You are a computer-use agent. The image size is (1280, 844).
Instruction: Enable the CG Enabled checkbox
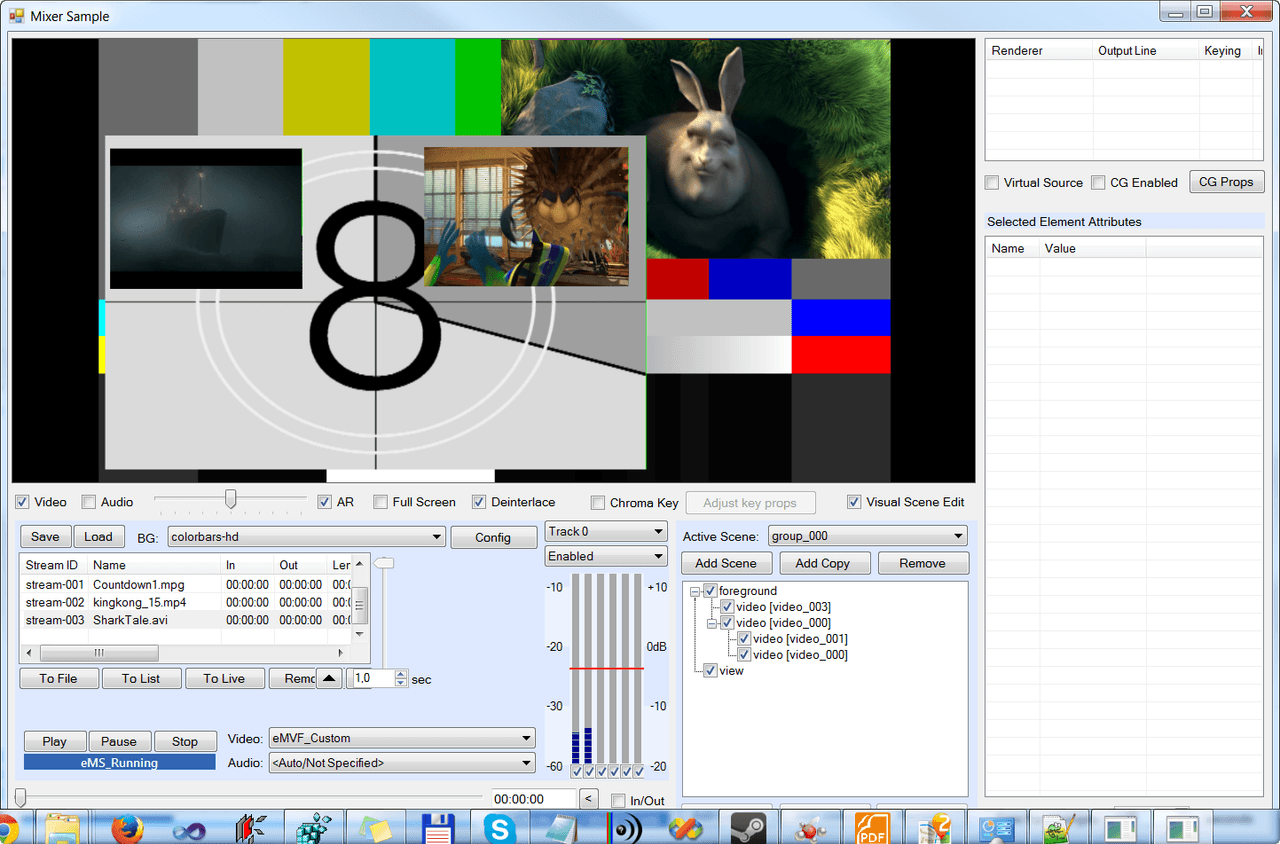(1098, 183)
